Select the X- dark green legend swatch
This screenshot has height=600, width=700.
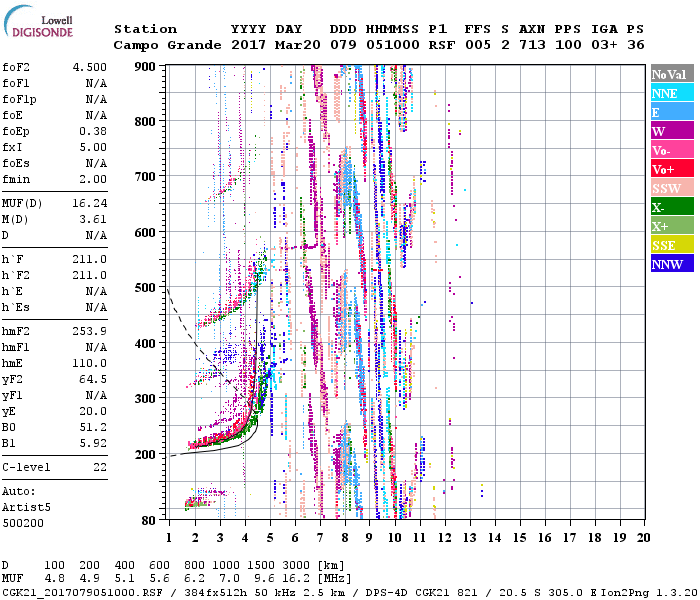[x=672, y=207]
